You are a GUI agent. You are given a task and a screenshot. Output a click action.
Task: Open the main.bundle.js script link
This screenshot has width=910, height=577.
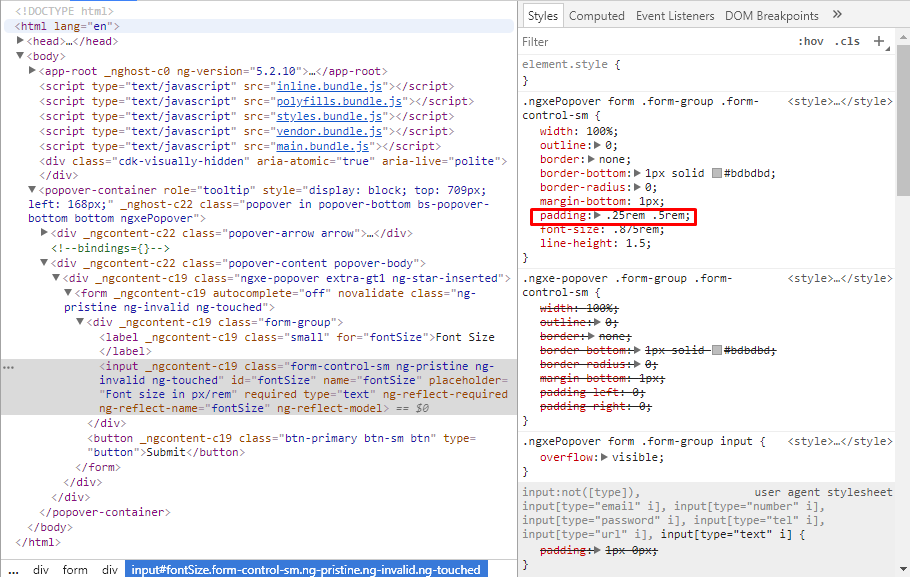323,147
